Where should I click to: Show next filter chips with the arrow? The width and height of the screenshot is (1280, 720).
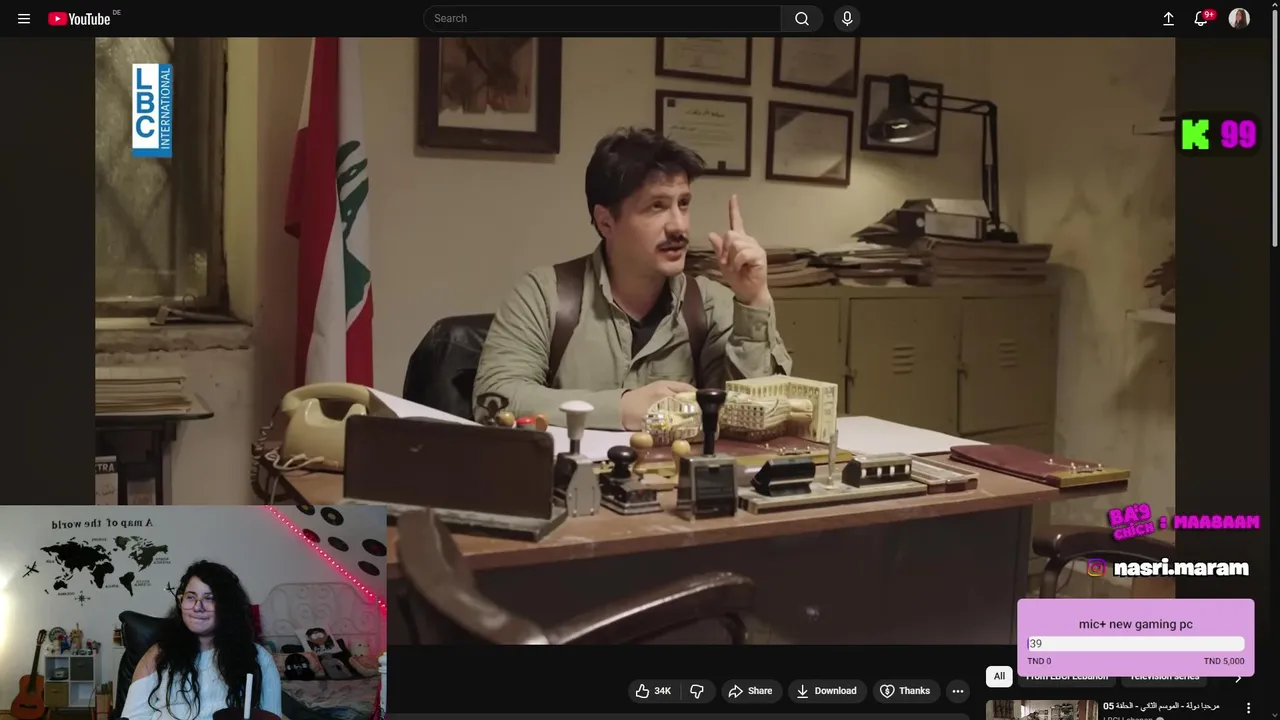coord(1238,678)
